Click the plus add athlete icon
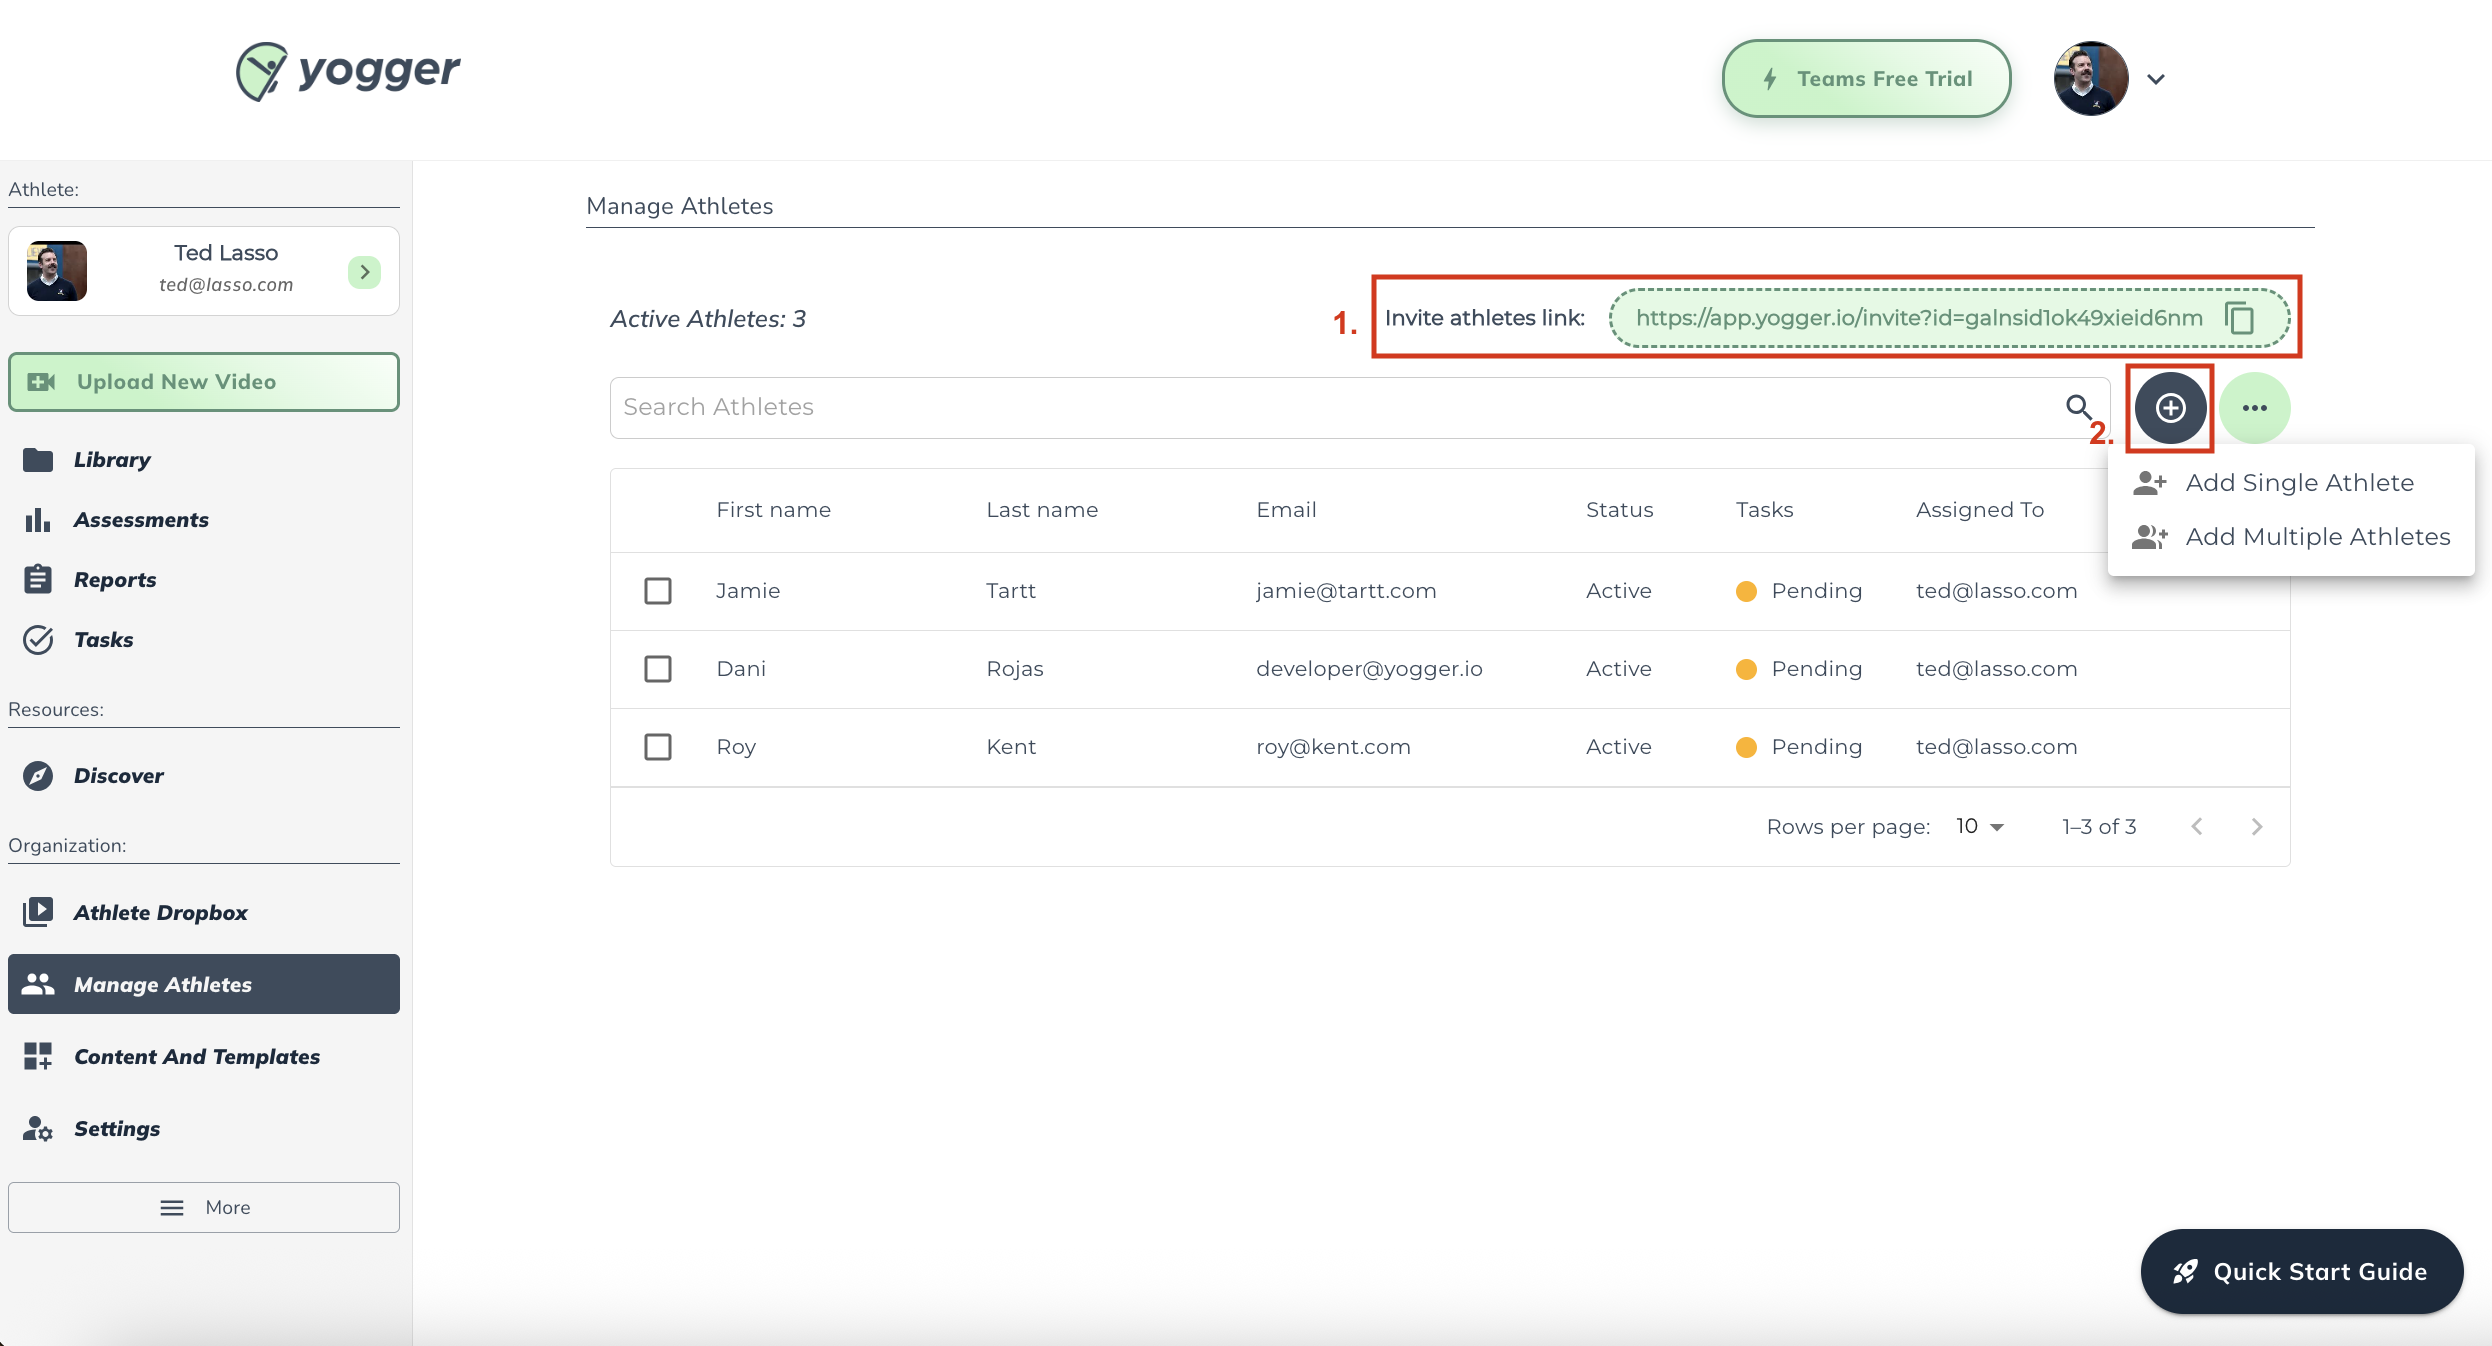The height and width of the screenshot is (1346, 2492). click(x=2170, y=408)
